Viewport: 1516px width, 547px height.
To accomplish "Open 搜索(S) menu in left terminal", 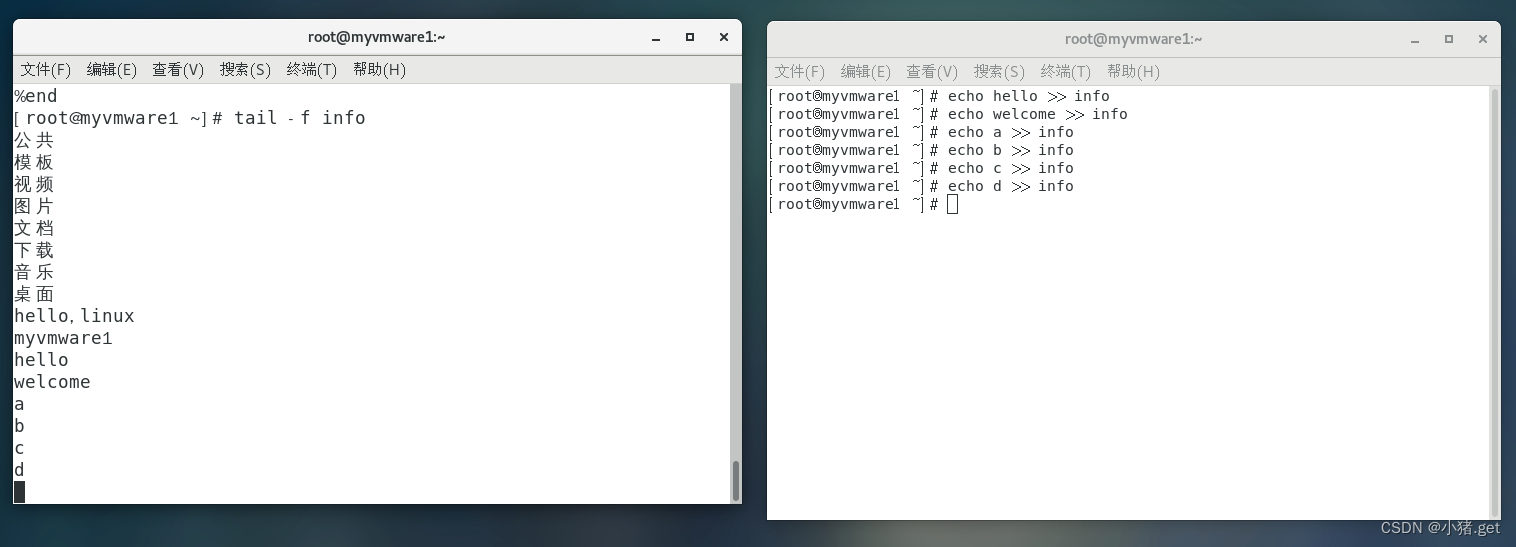I will click(245, 69).
